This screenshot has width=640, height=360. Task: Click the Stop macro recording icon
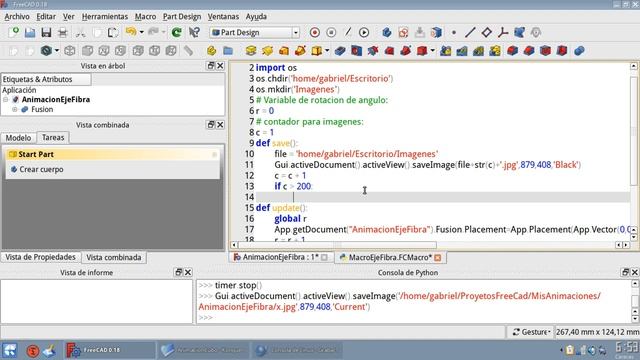[331, 32]
